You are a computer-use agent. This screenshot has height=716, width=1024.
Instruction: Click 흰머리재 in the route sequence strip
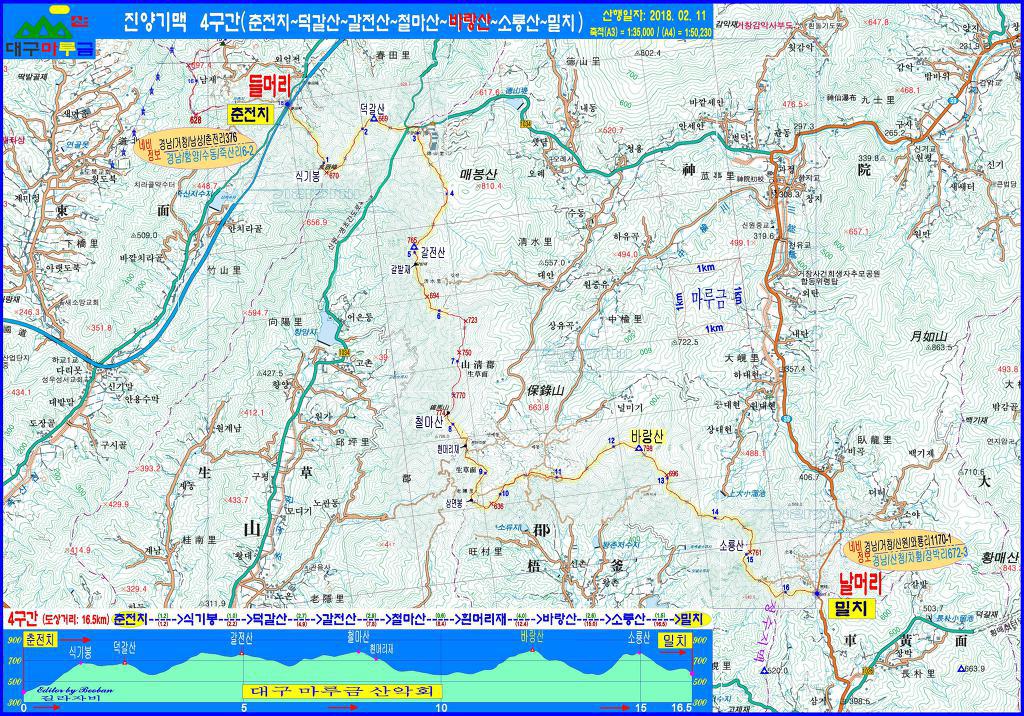coord(483,619)
